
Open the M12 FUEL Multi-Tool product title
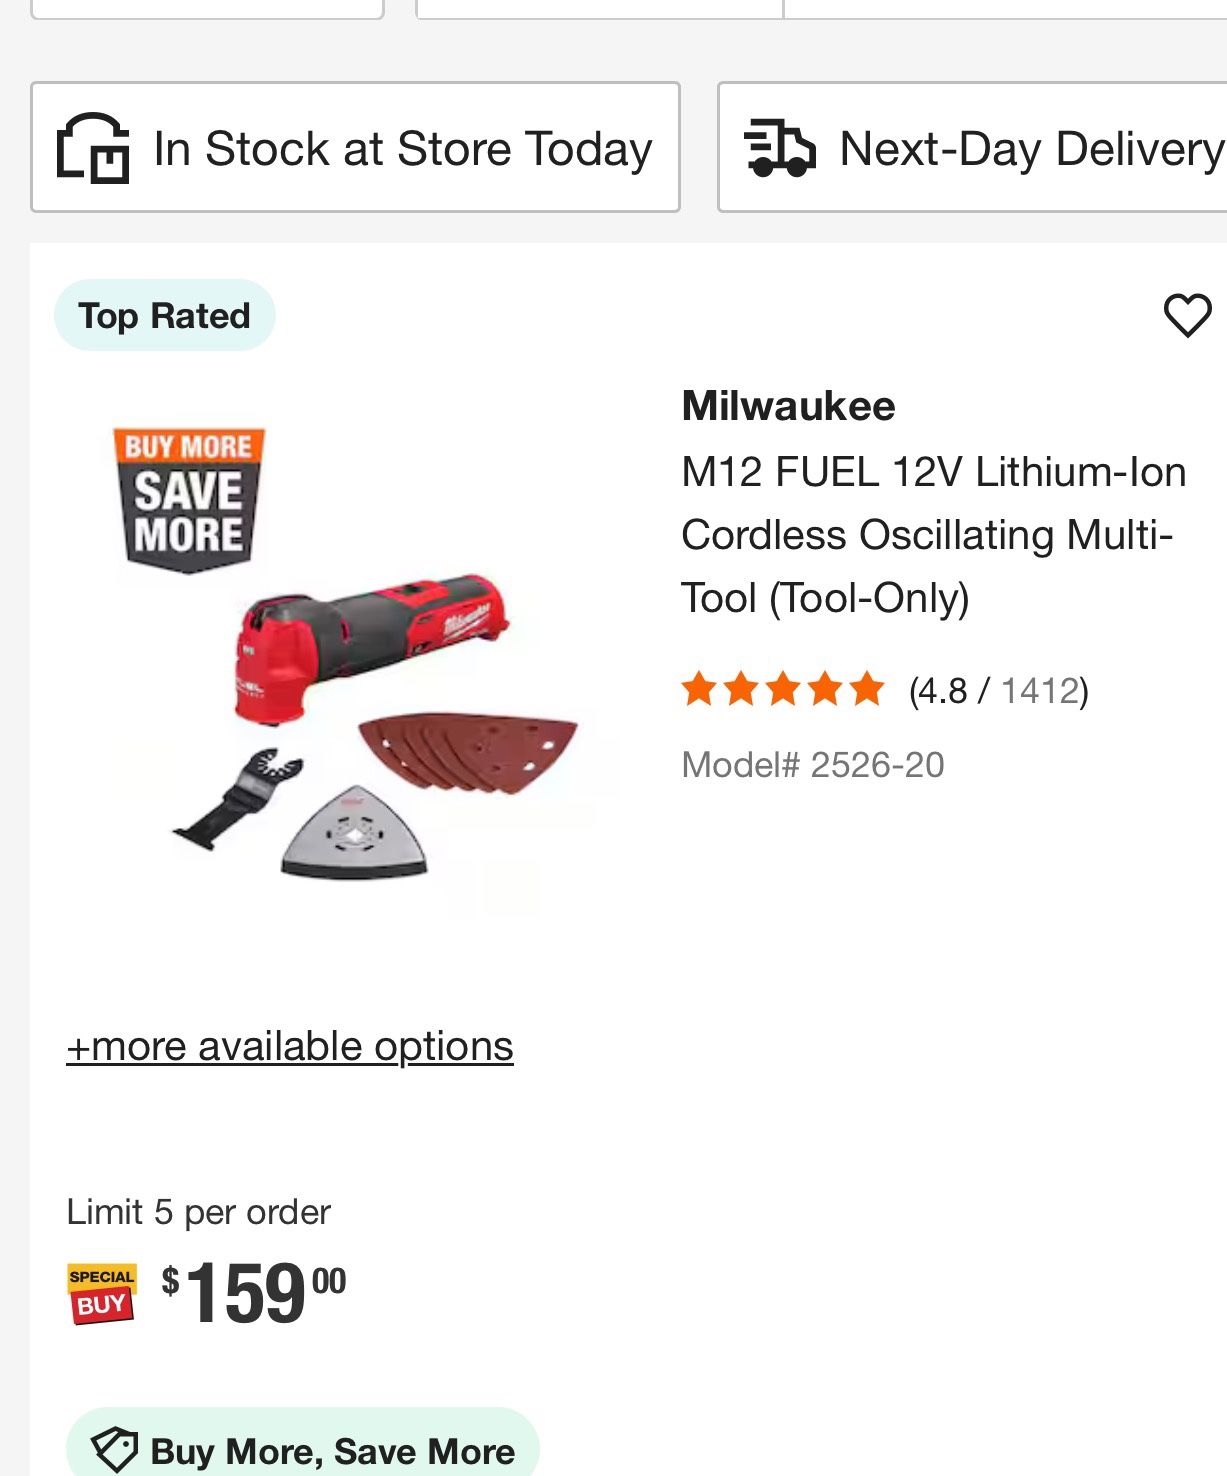pyautogui.click(x=932, y=535)
